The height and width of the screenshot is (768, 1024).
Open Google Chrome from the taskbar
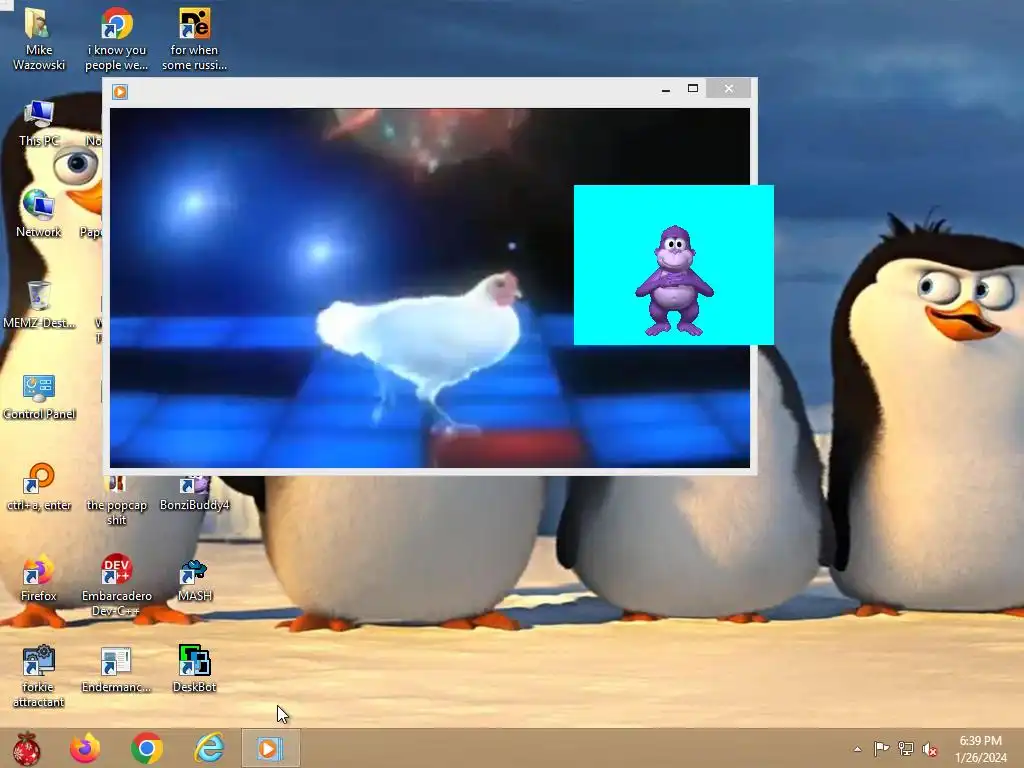pos(147,748)
